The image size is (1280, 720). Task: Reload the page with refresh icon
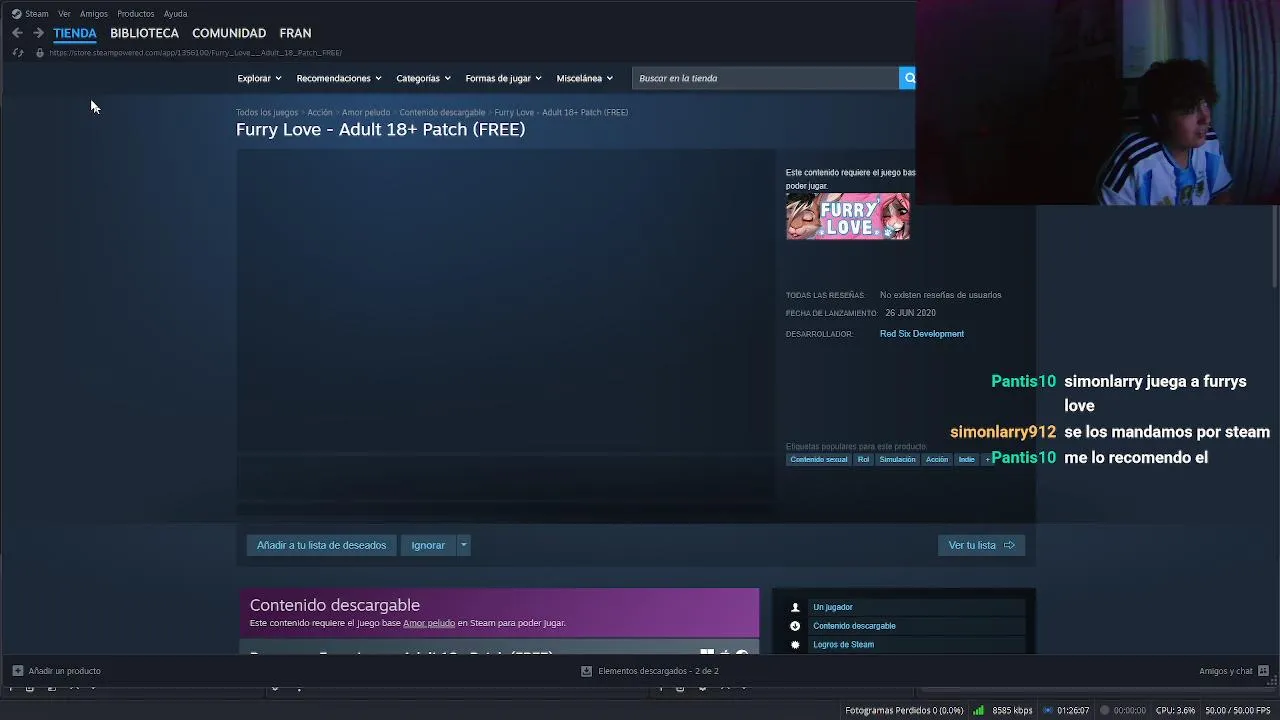pyautogui.click(x=17, y=52)
